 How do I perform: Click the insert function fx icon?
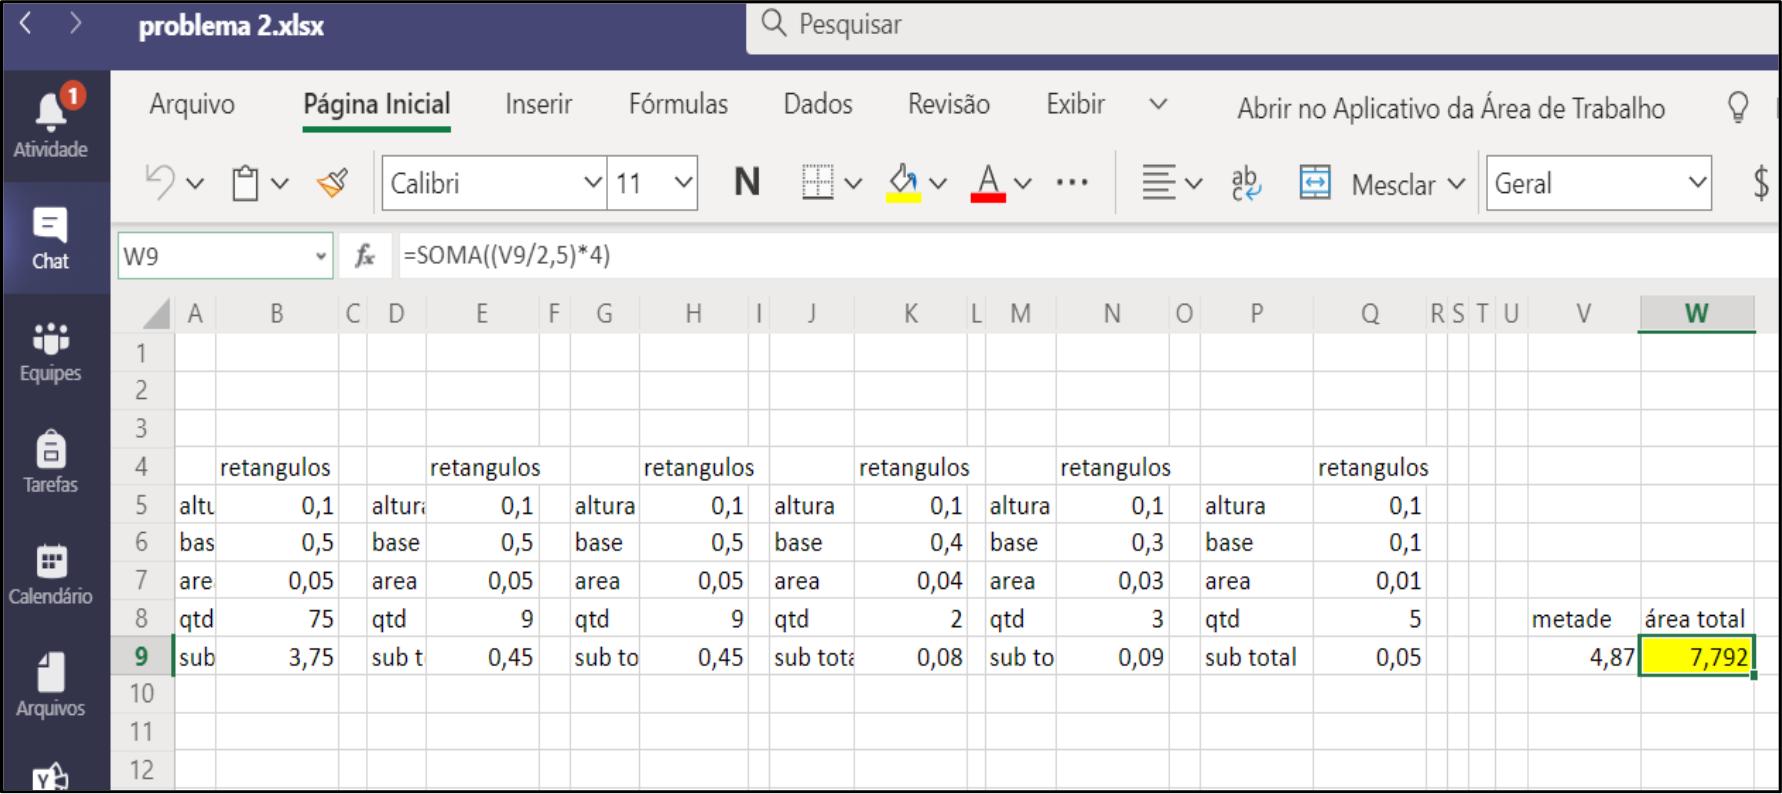click(365, 256)
